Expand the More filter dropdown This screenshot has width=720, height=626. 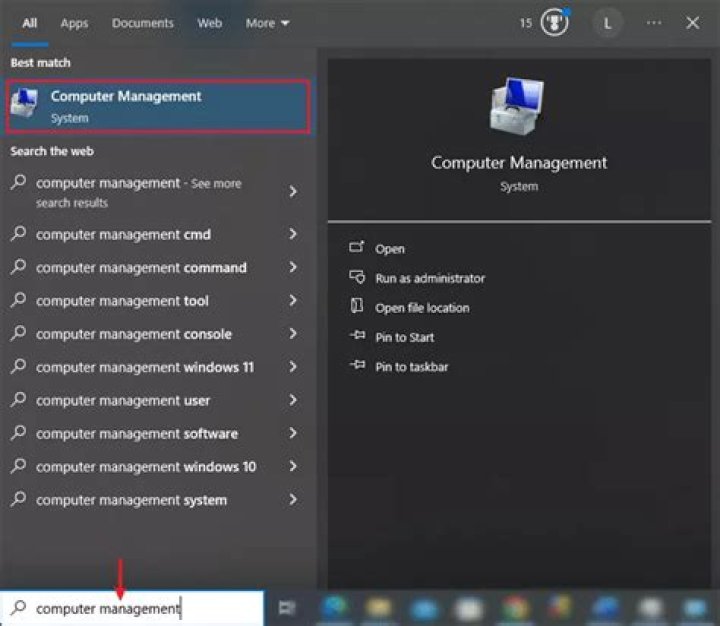(x=267, y=23)
